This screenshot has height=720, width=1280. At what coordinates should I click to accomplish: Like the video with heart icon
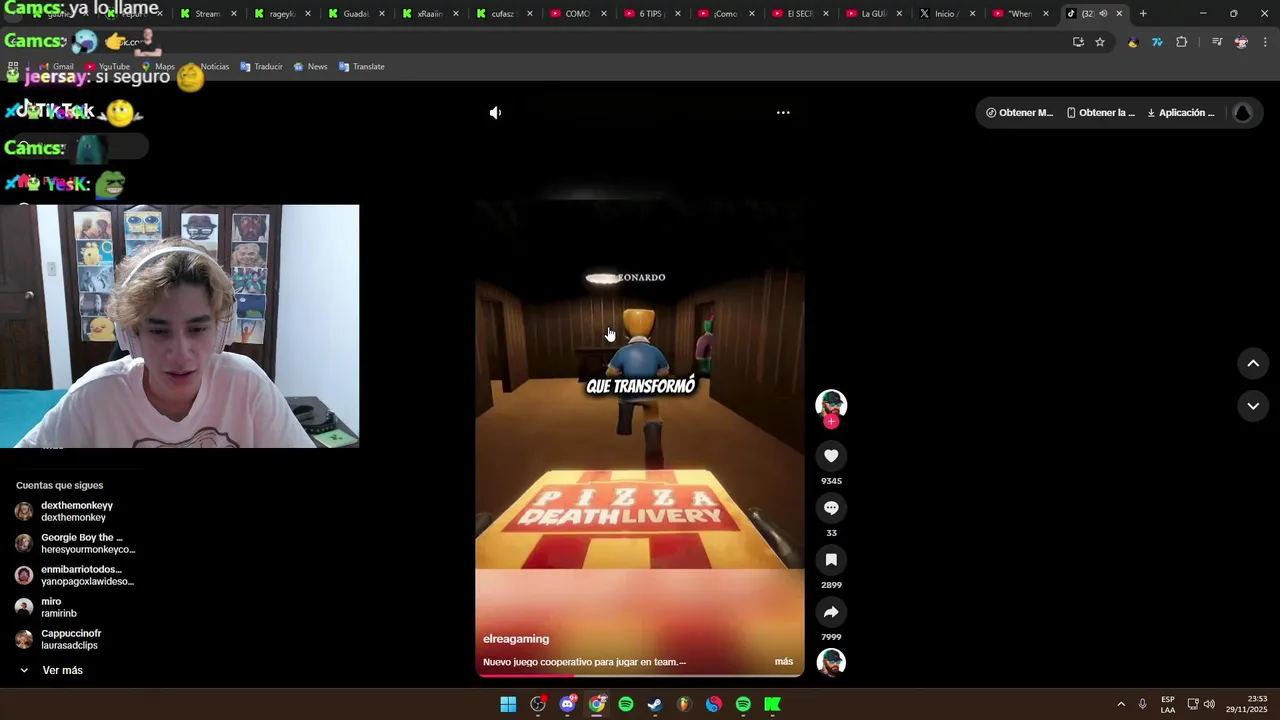(831, 456)
